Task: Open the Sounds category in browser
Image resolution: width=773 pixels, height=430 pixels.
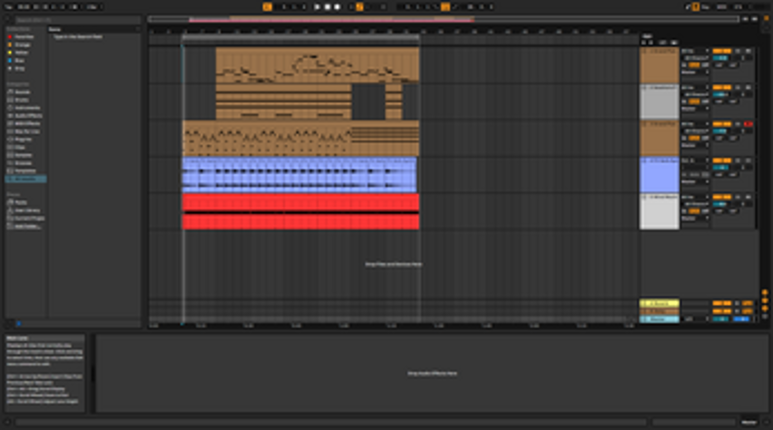Action: pos(22,92)
